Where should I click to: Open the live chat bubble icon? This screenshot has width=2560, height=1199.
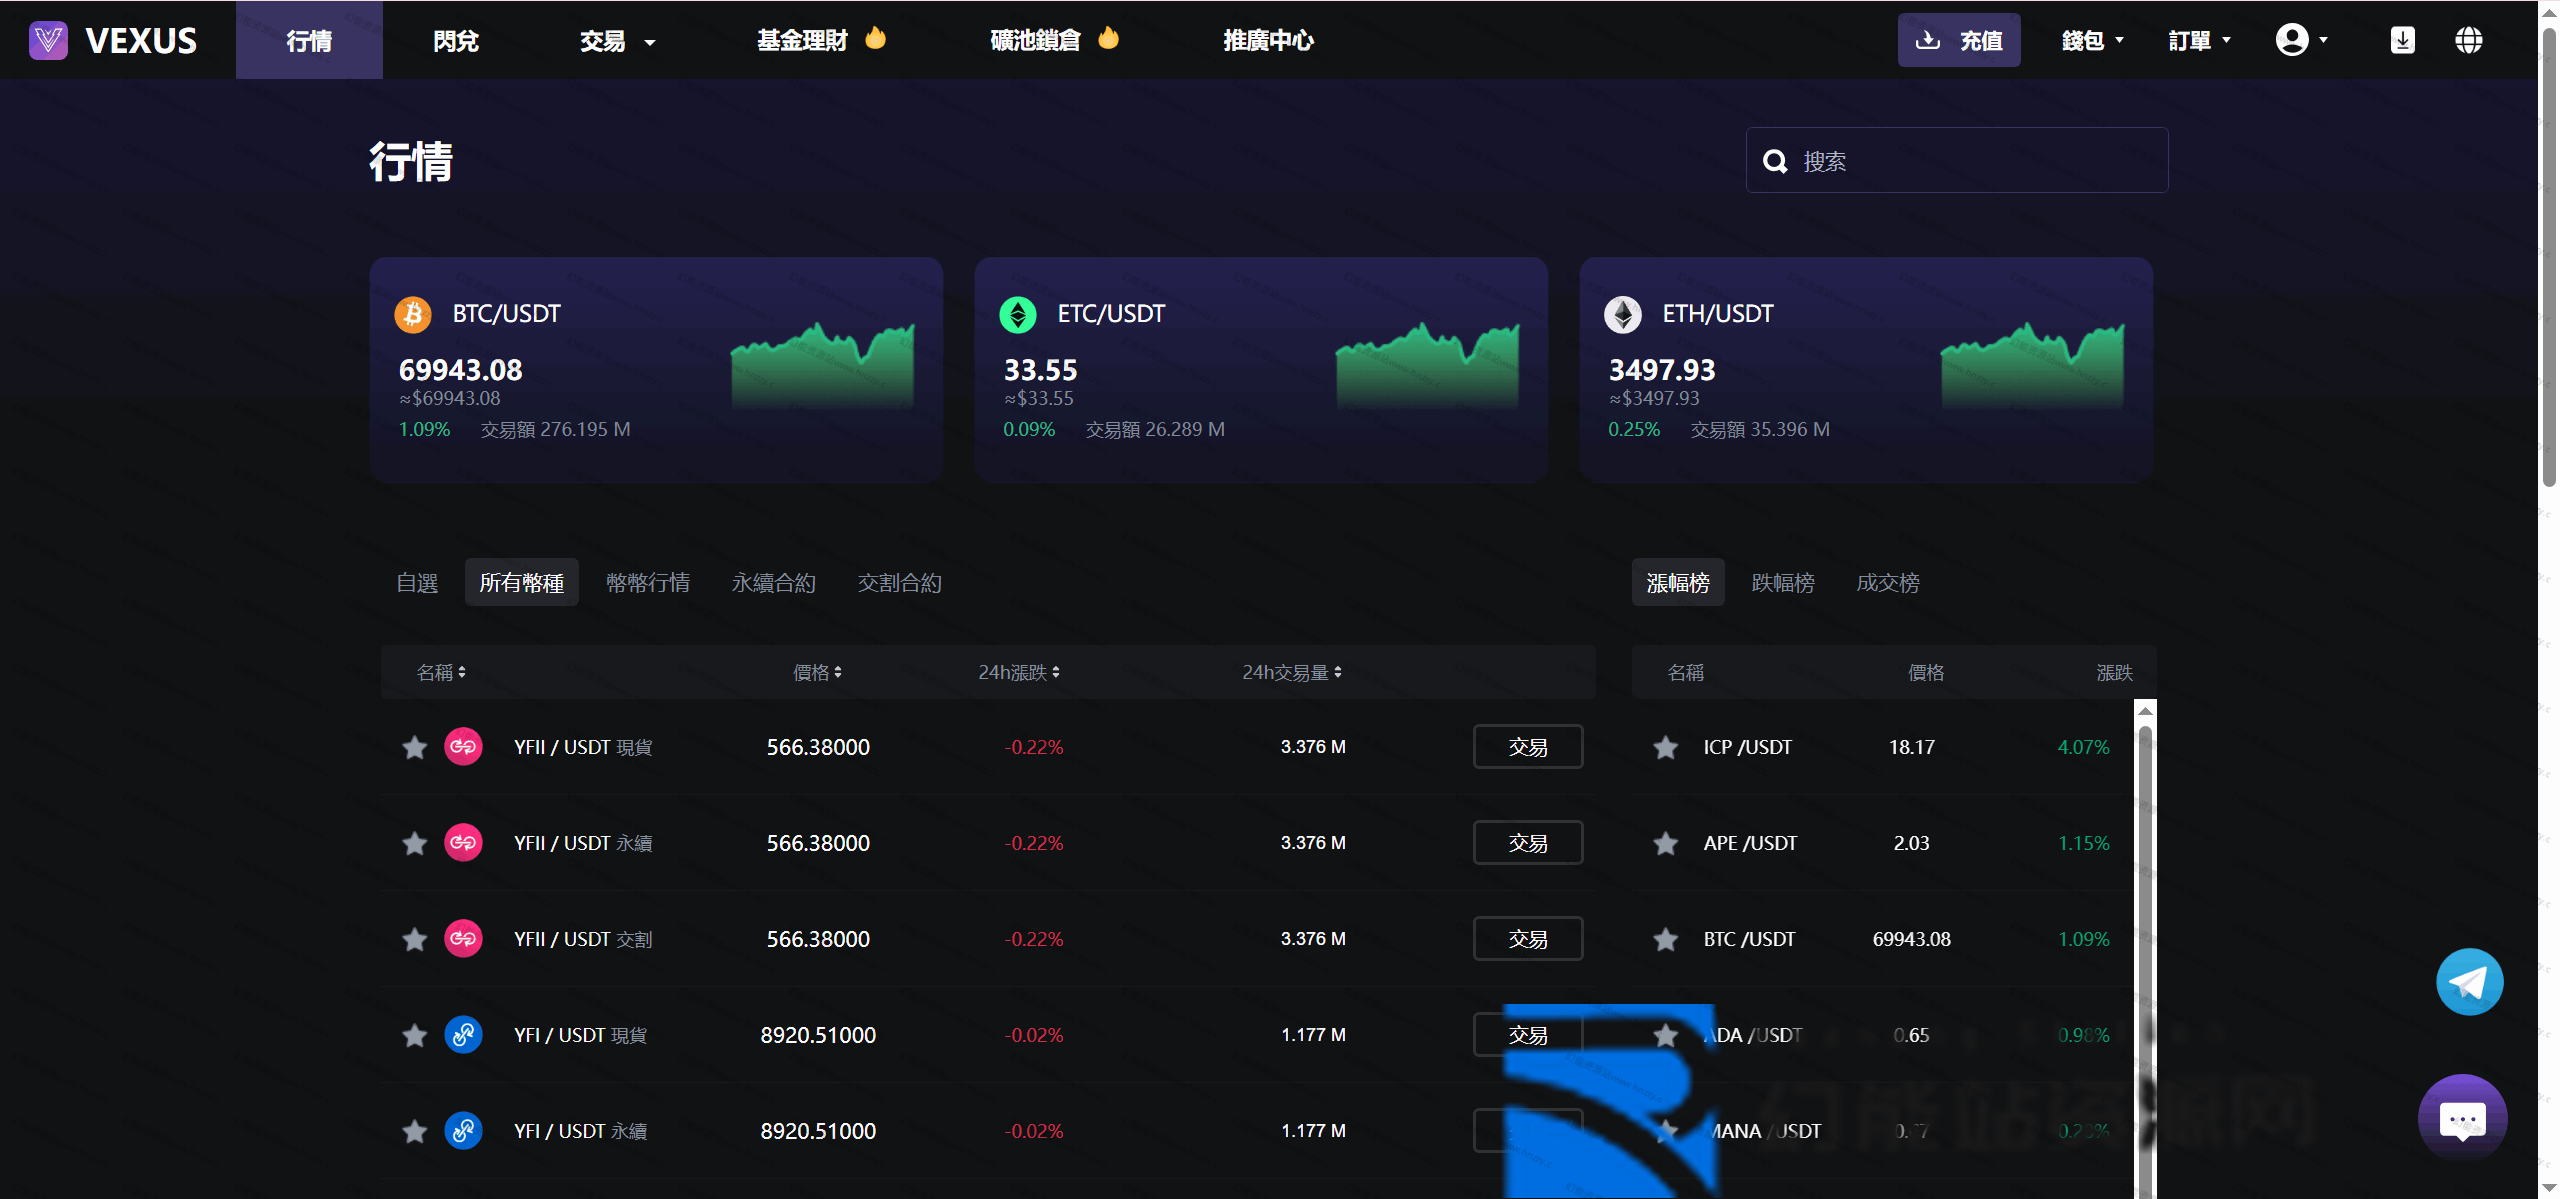tap(2462, 1118)
